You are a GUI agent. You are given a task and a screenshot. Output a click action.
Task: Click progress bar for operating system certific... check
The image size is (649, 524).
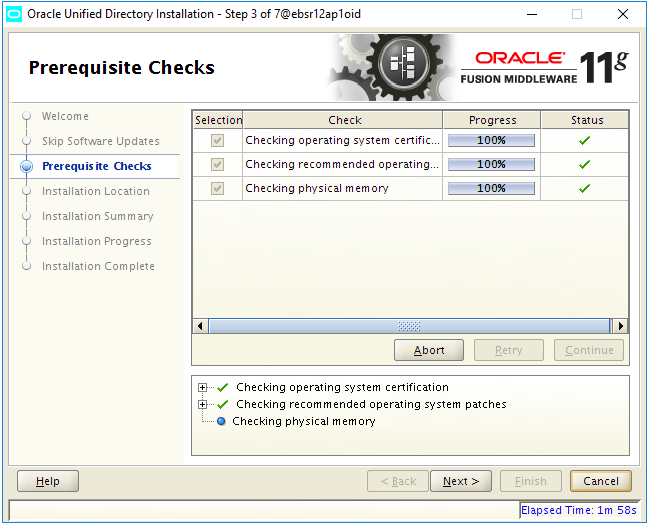pyautogui.click(x=491, y=141)
